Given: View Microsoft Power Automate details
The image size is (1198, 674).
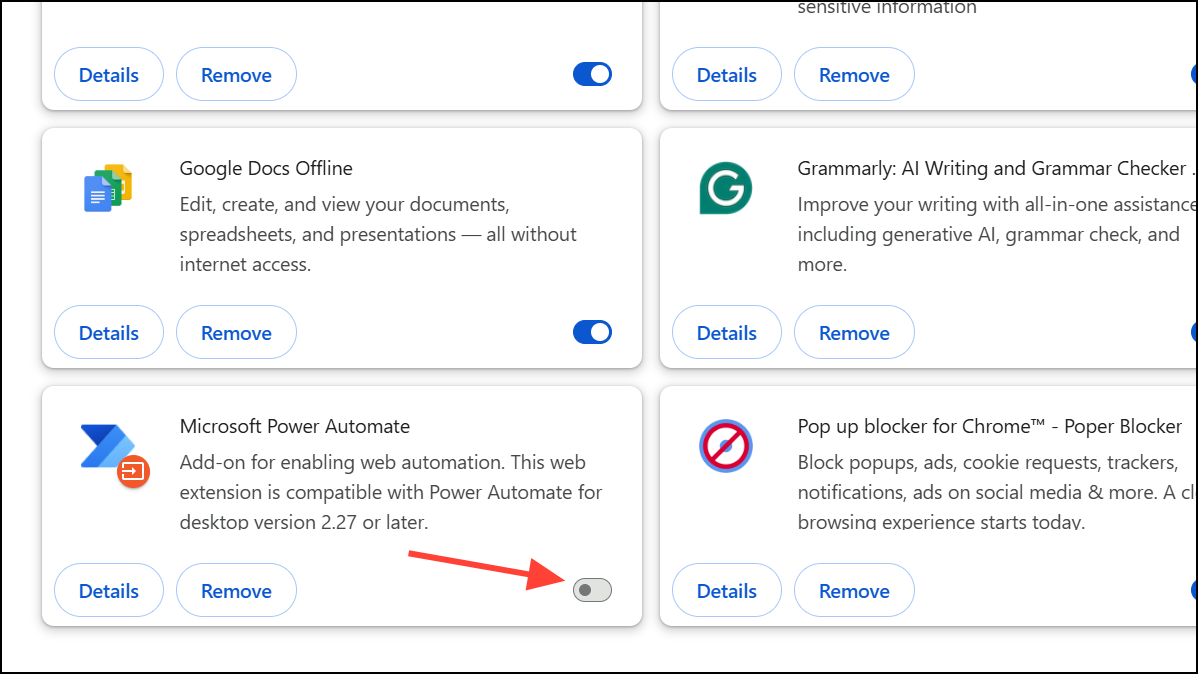Looking at the screenshot, I should [x=108, y=589].
